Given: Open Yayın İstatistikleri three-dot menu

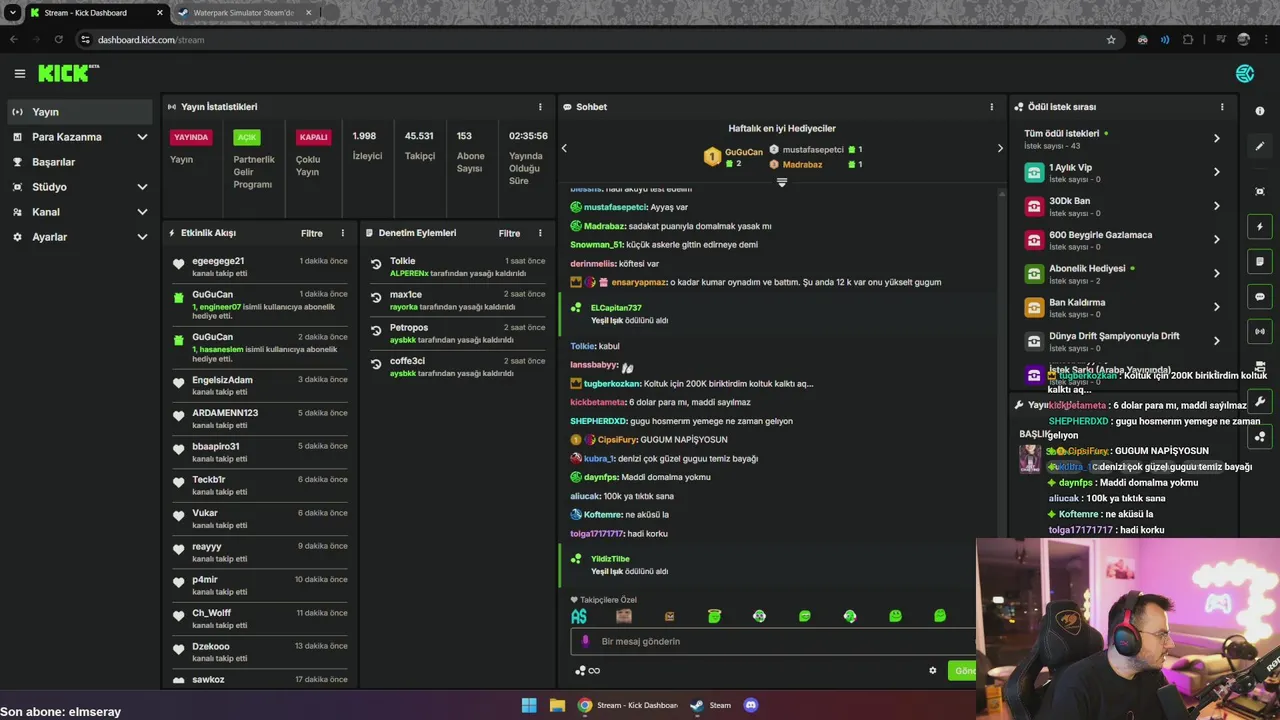Looking at the screenshot, I should [x=540, y=107].
